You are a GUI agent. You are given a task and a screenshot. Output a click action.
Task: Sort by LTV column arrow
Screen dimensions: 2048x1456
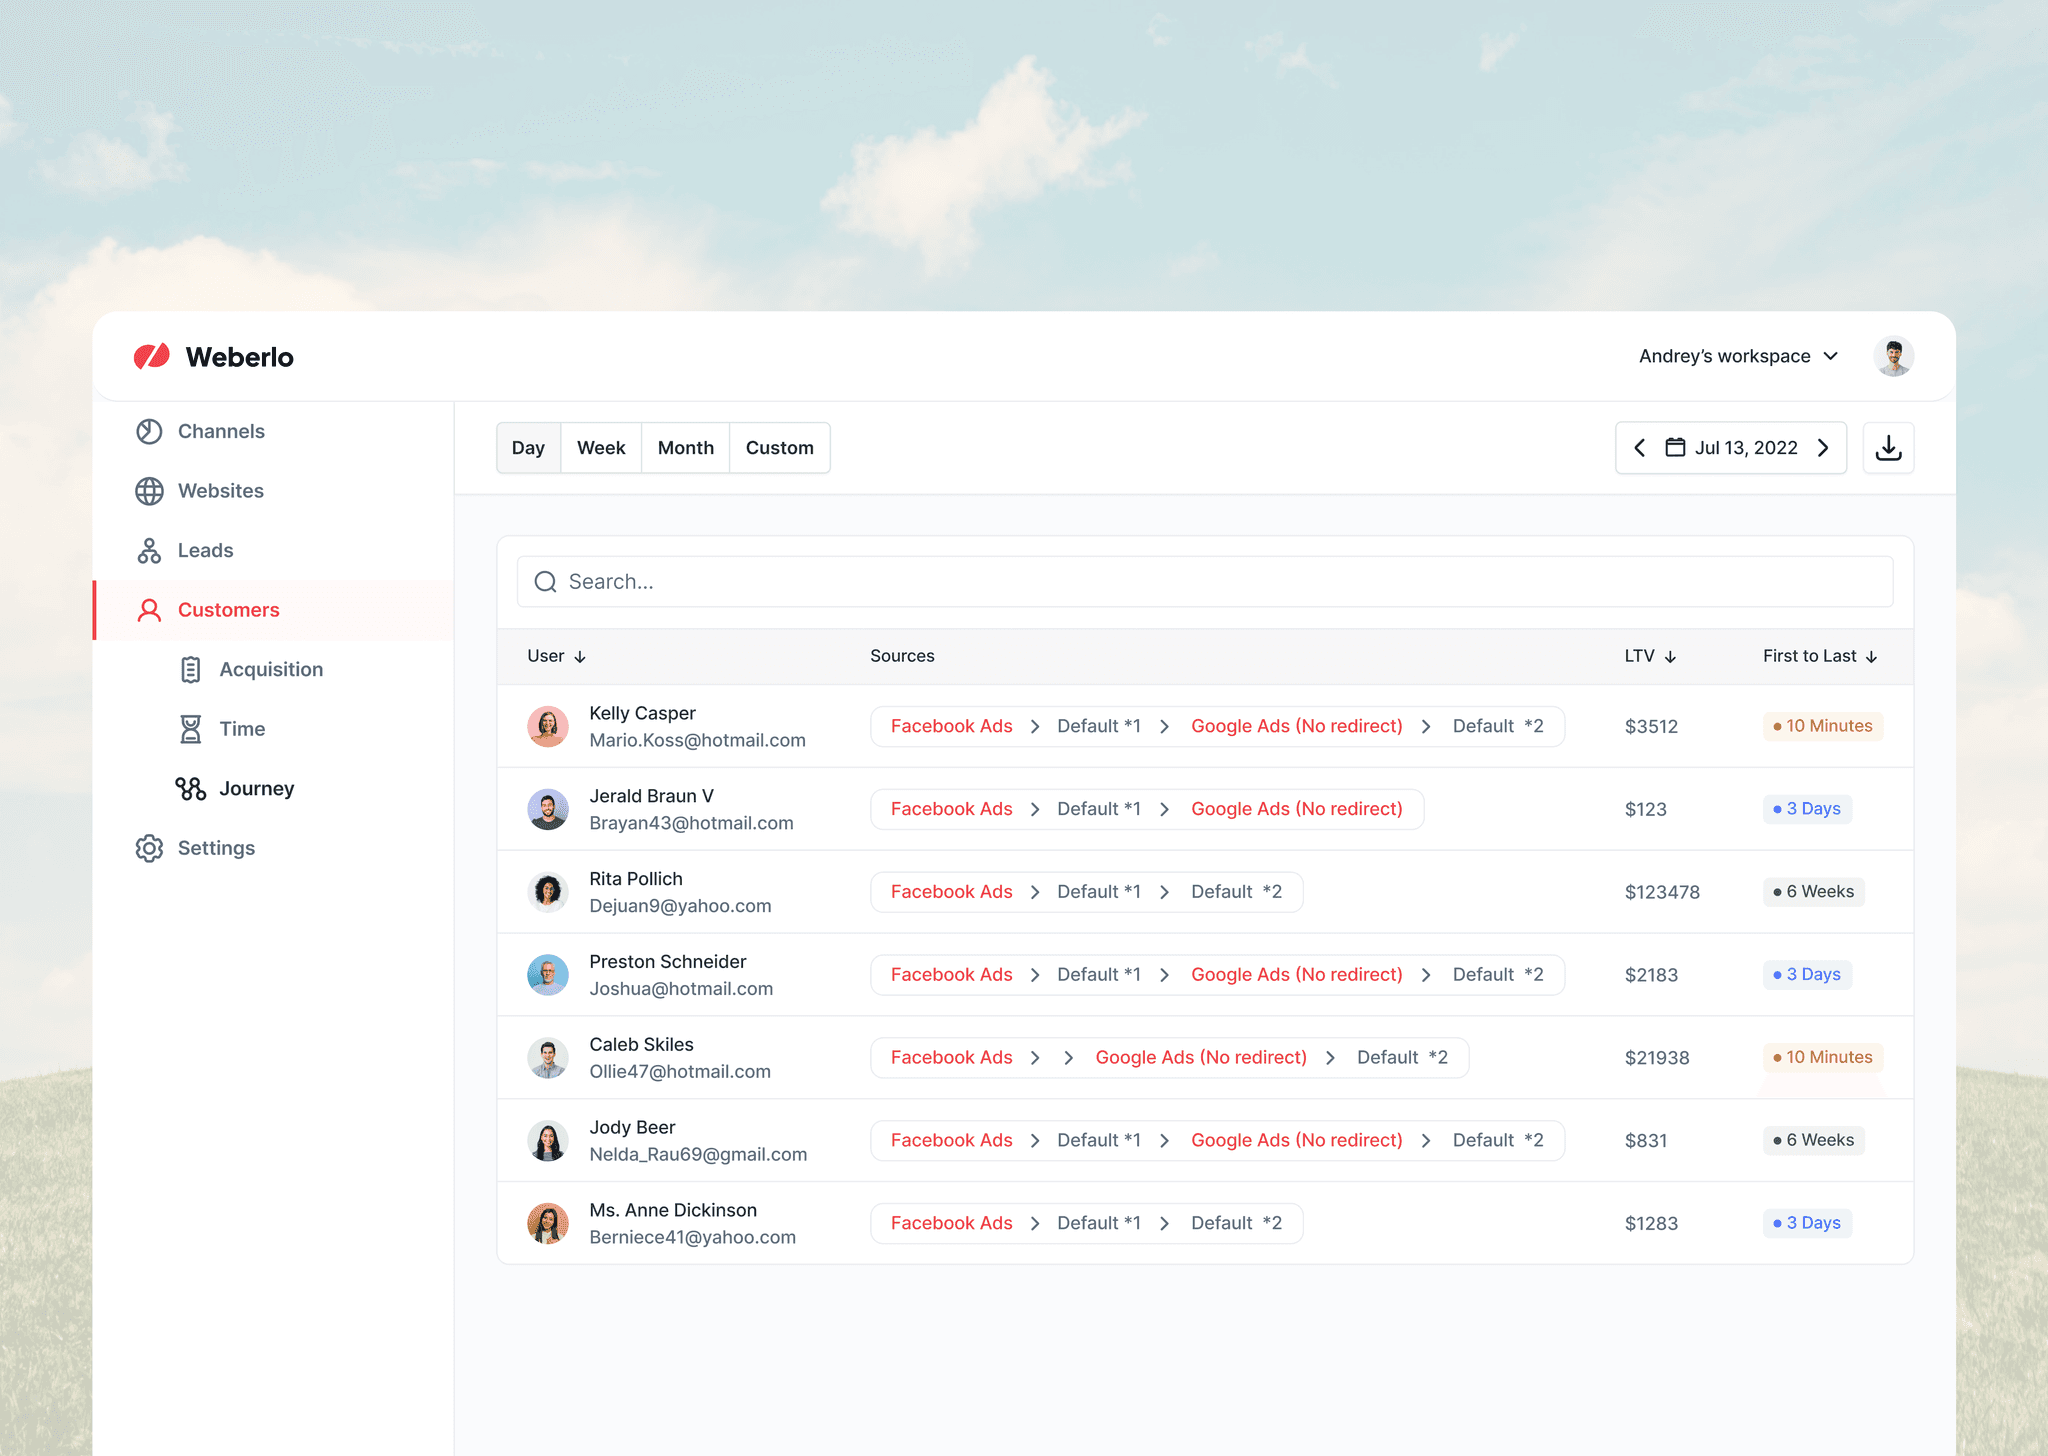1670,657
